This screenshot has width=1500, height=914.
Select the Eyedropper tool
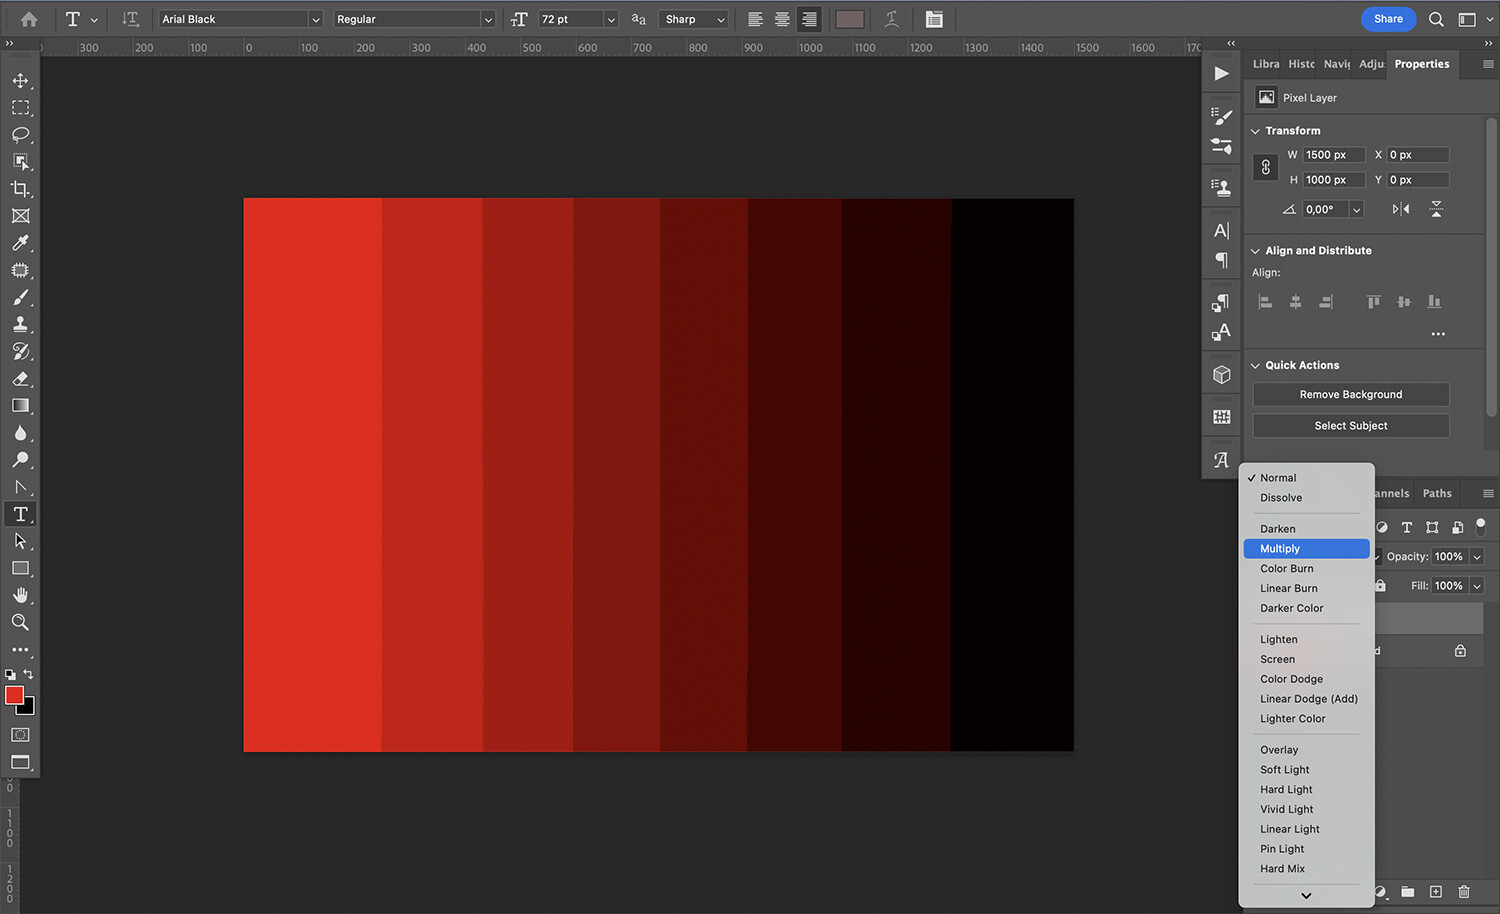(x=20, y=243)
